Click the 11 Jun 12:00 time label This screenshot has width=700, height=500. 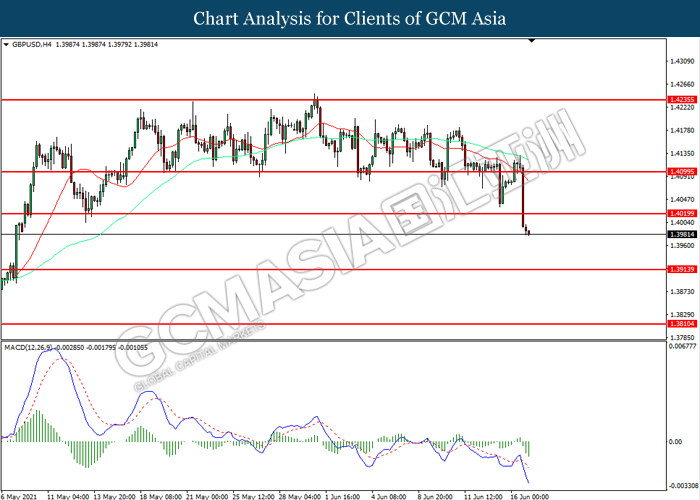483,496
